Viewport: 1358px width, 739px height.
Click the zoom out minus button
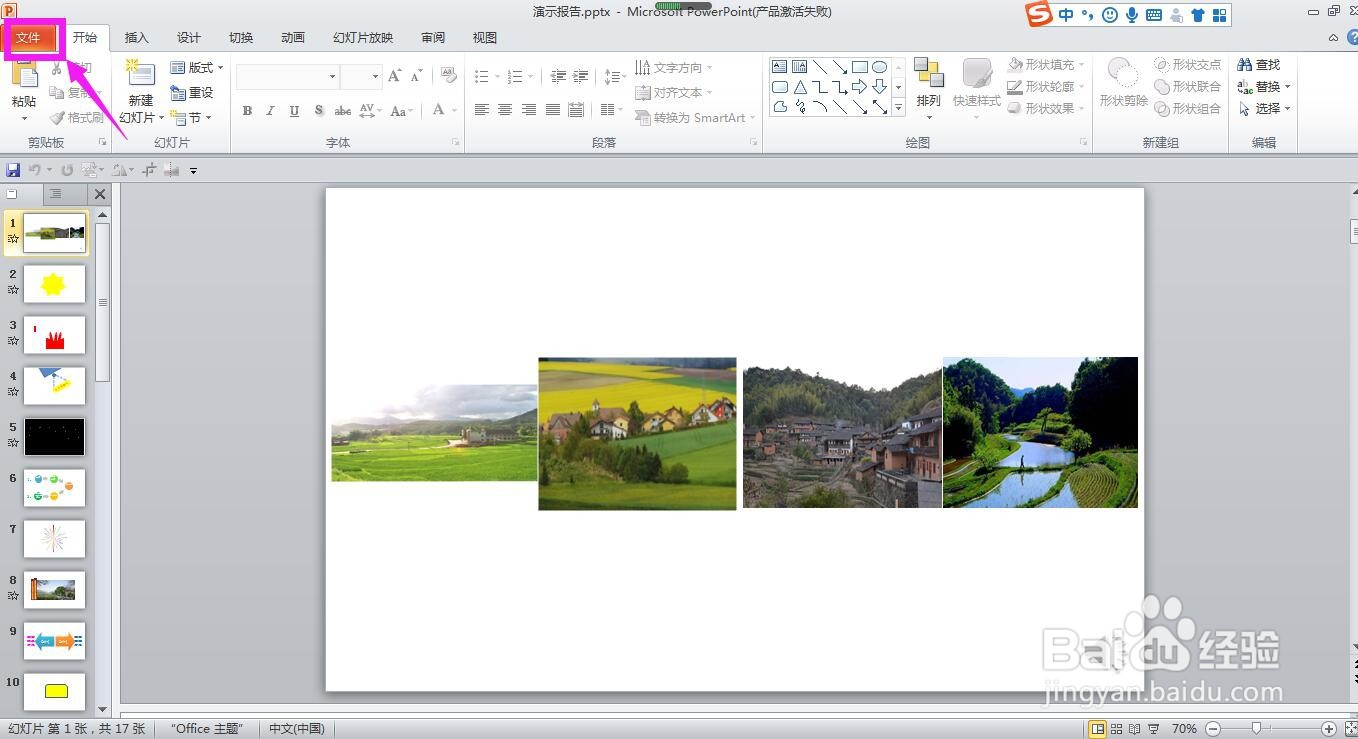coord(1212,729)
